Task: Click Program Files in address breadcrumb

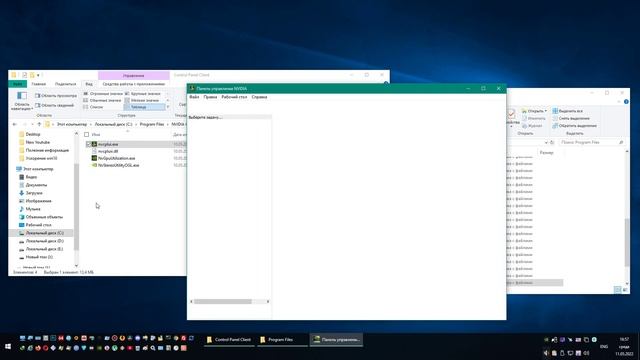Action: [151, 124]
